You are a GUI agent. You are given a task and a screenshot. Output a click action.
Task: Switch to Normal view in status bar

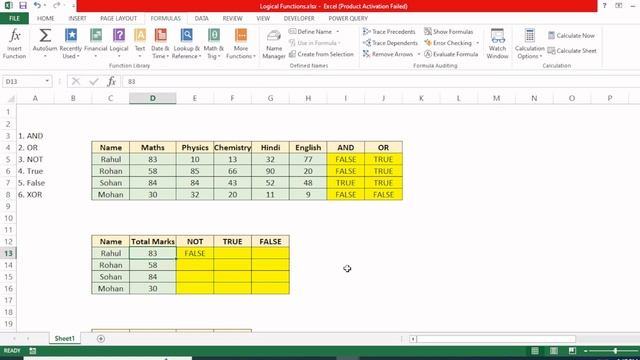point(535,351)
